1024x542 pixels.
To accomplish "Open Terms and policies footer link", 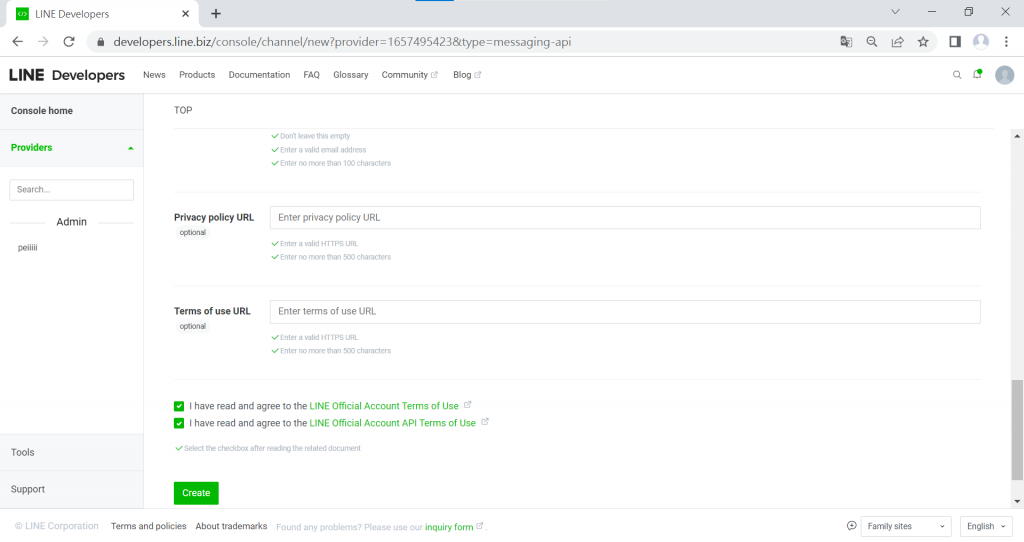I will pyautogui.click(x=148, y=526).
